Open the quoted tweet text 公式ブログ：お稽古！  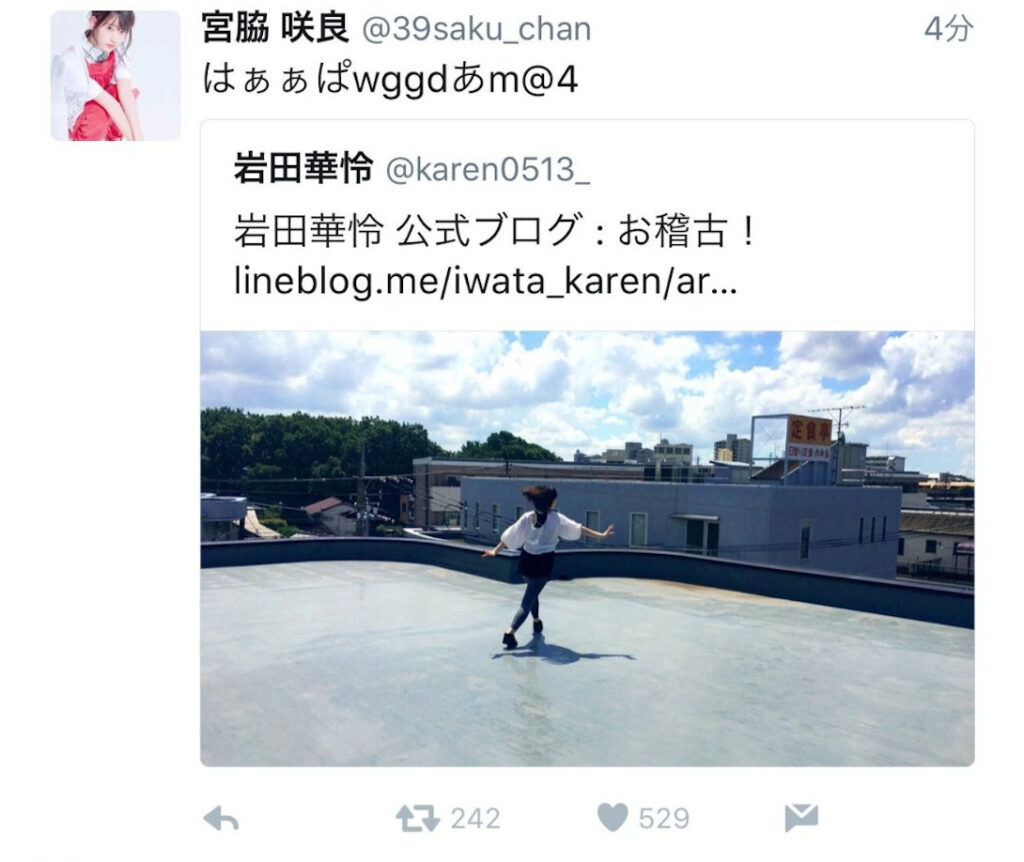point(577,230)
